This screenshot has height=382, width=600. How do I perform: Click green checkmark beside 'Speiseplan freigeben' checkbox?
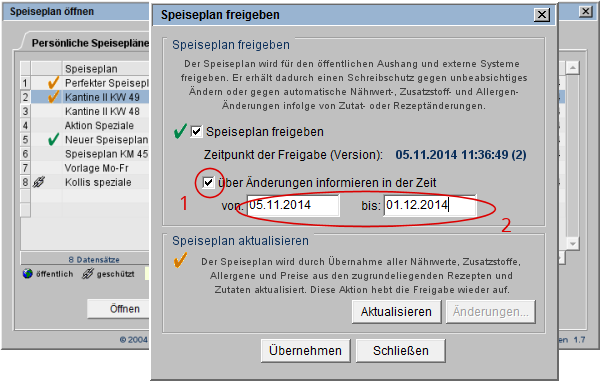(x=180, y=131)
